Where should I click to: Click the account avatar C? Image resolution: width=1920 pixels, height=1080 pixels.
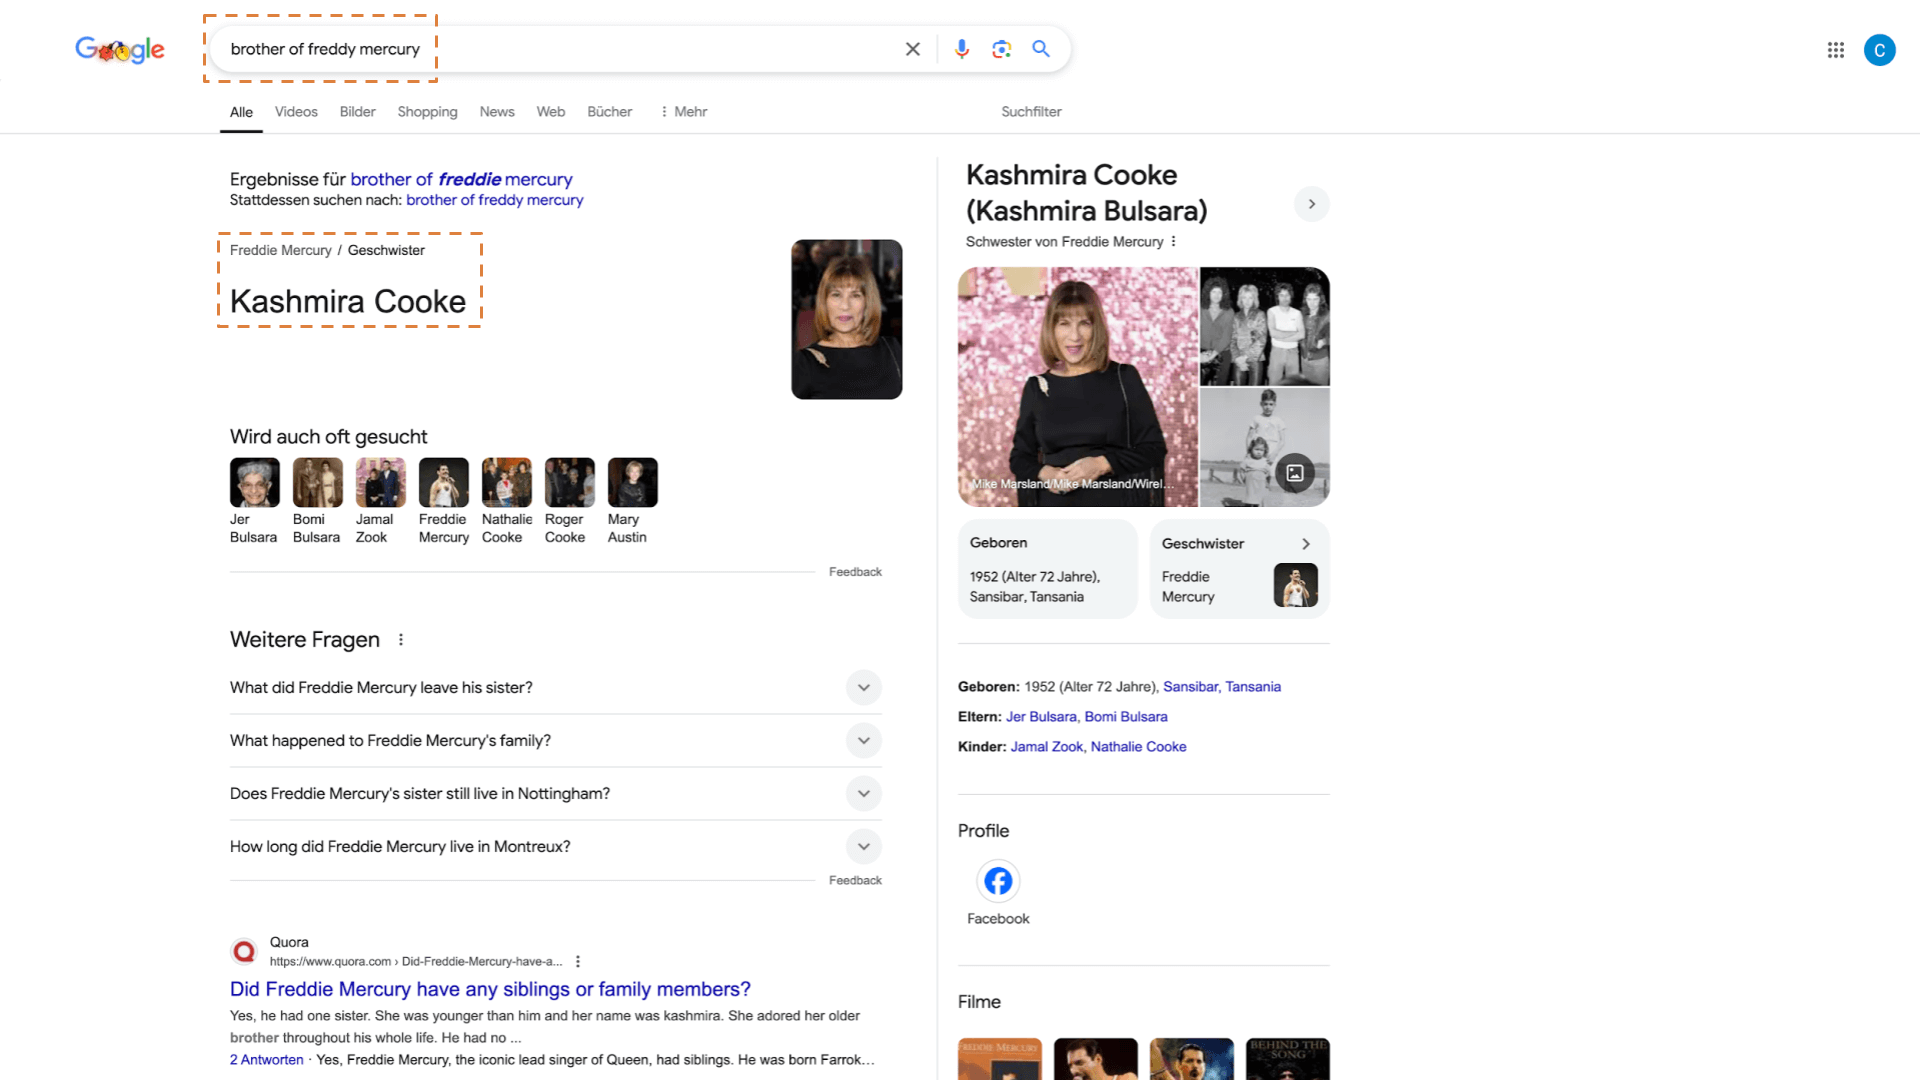coord(1879,50)
